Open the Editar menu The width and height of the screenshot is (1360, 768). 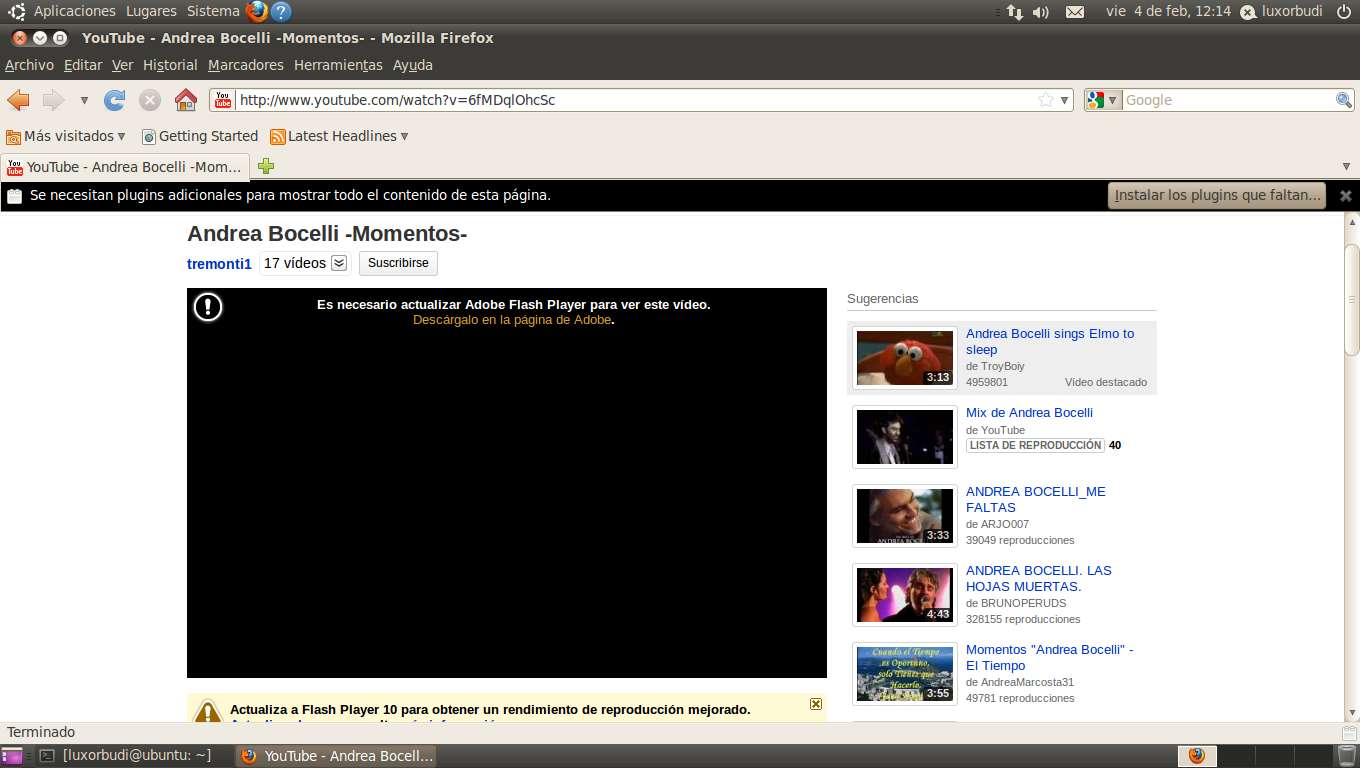coord(83,65)
